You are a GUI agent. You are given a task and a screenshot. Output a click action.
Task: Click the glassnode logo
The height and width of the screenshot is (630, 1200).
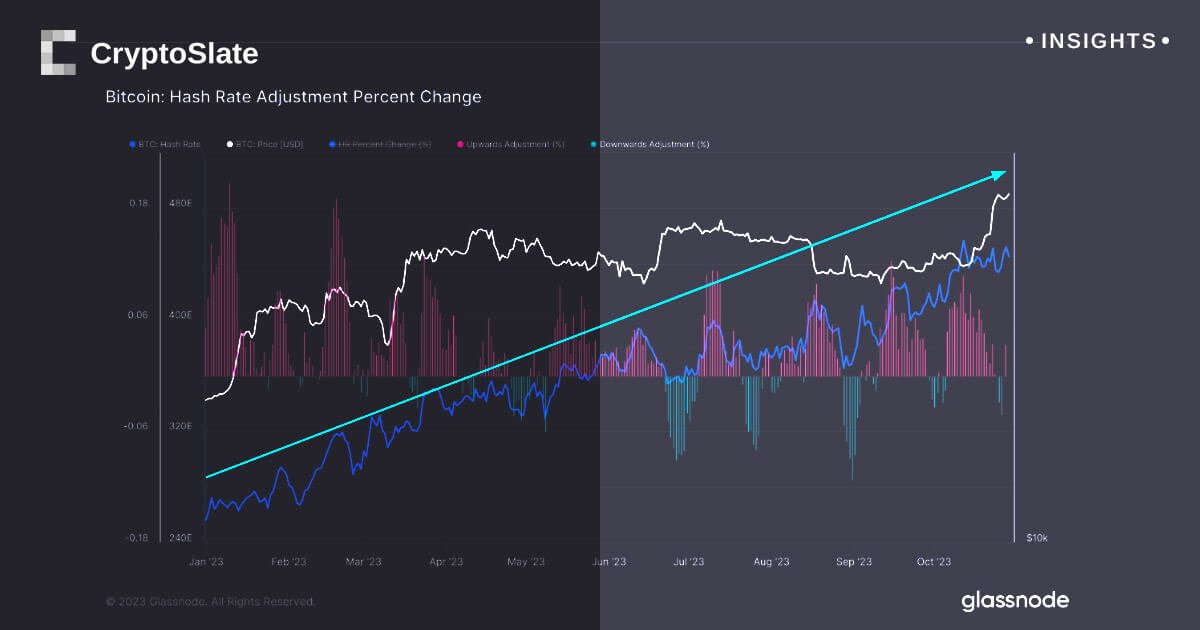coord(1015,601)
